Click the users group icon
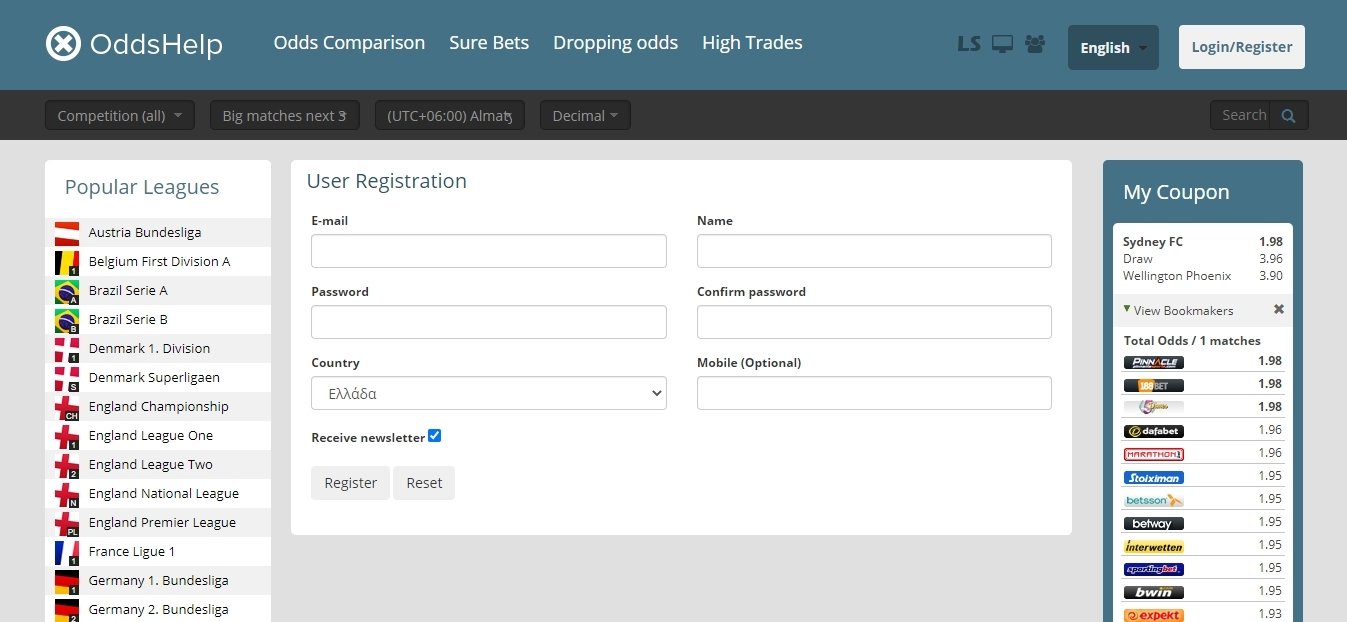 click(x=1035, y=44)
